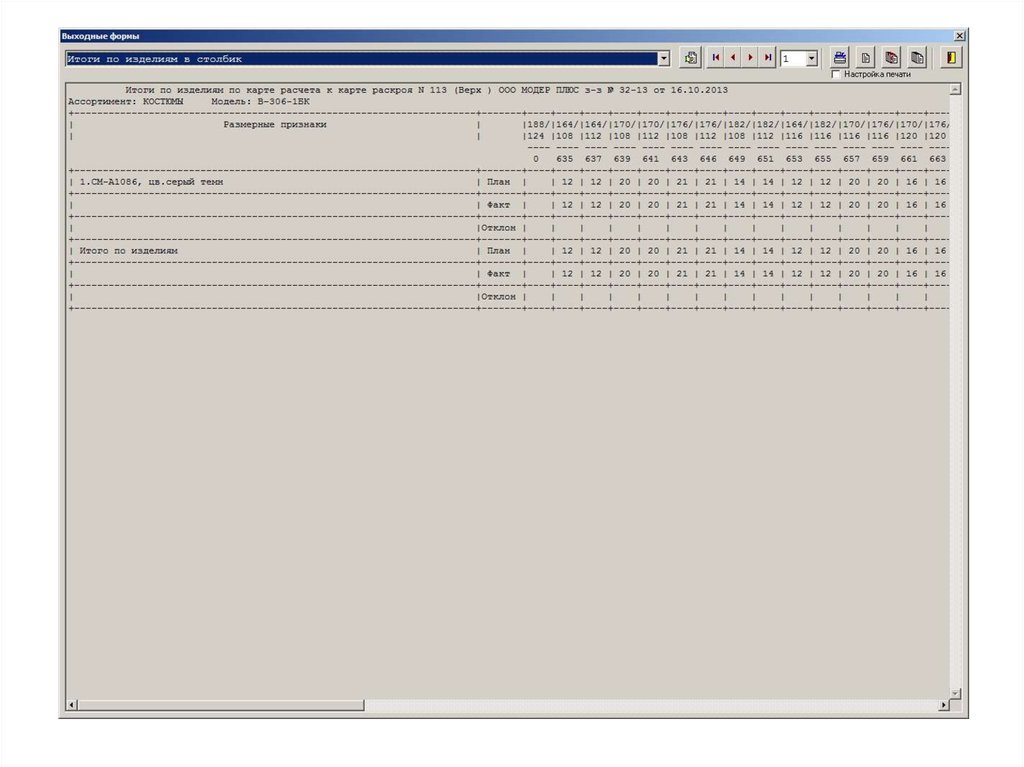
Task: Select the Итоги по изделиям в столбик field
Action: pyautogui.click(x=360, y=59)
